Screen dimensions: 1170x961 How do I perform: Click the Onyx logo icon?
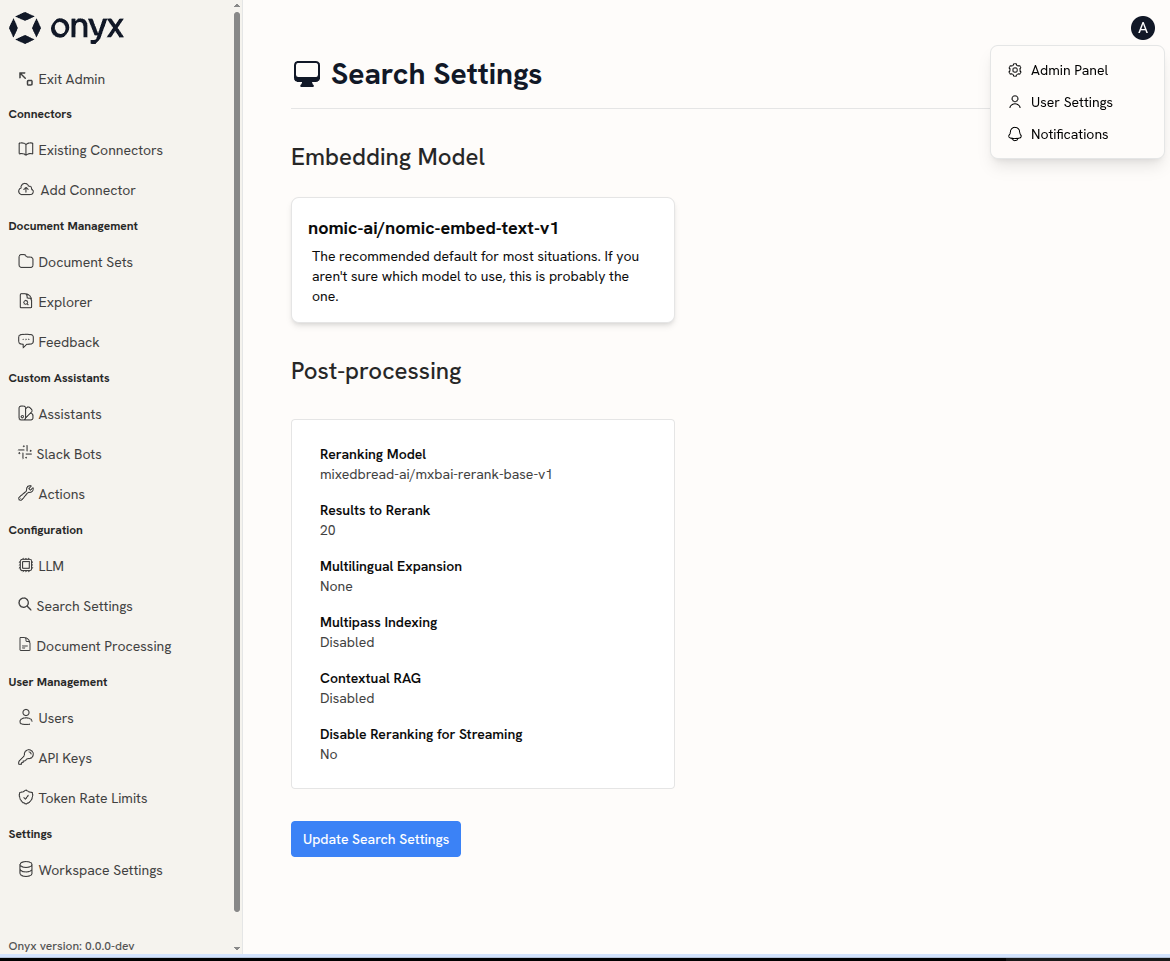[25, 28]
